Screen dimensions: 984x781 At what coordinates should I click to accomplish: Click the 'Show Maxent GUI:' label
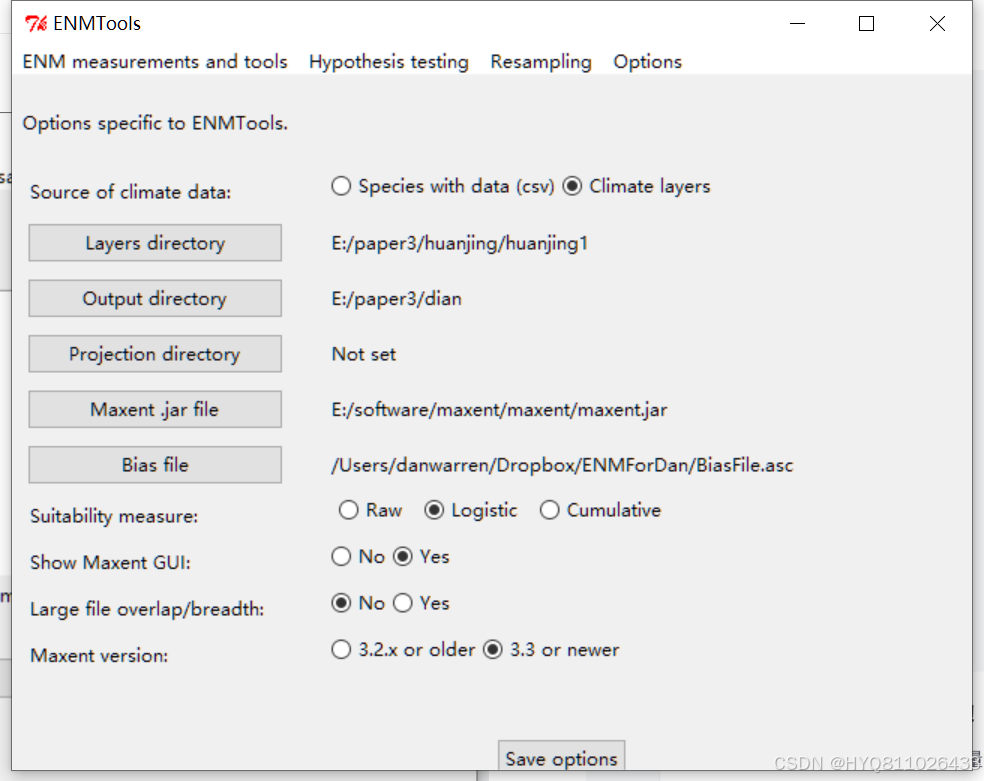click(x=110, y=563)
